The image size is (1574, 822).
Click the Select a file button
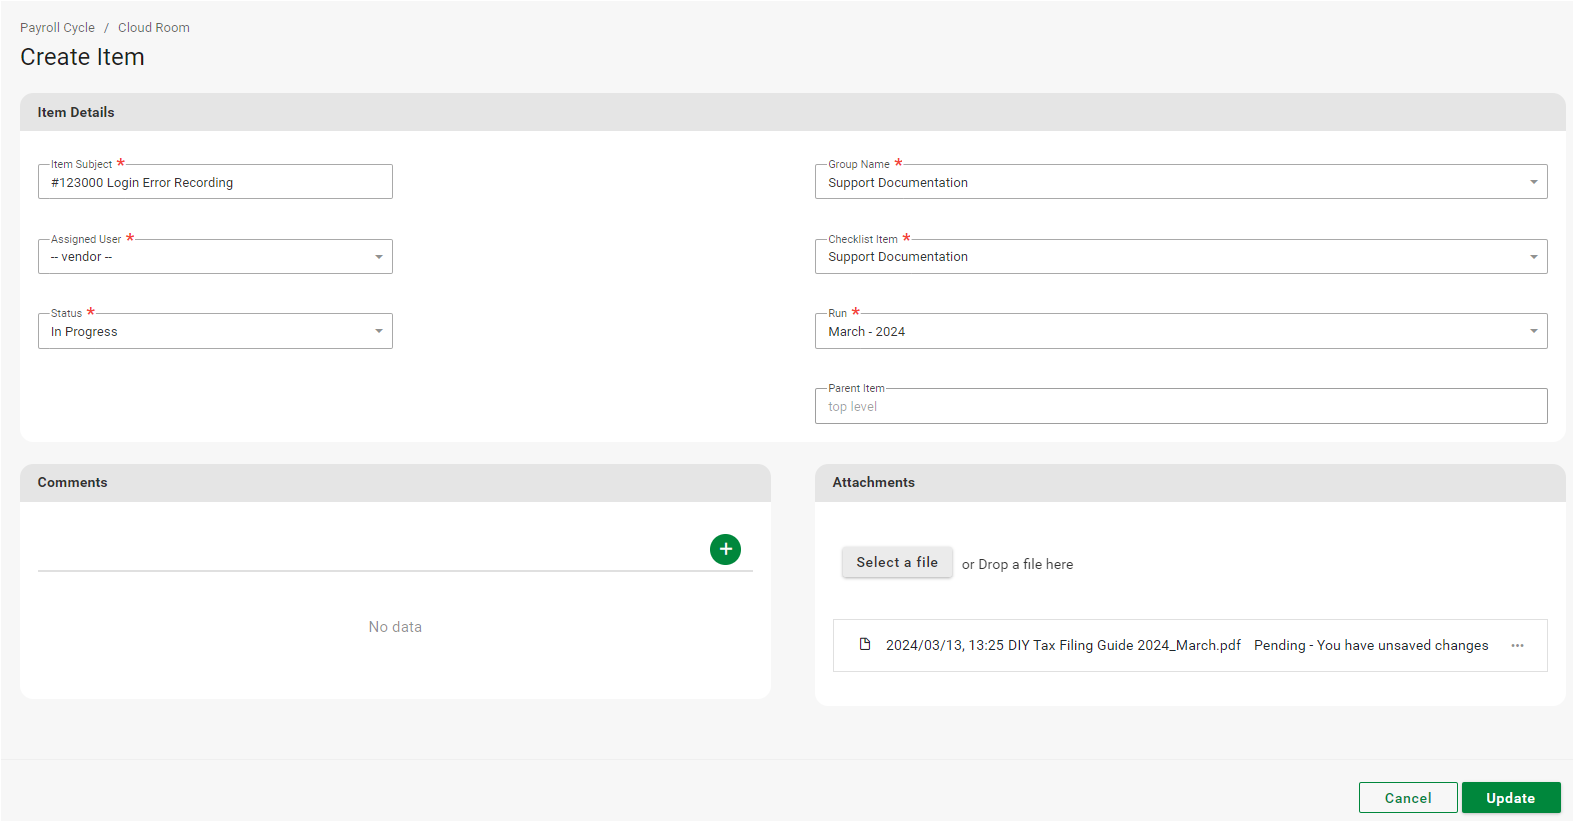click(897, 563)
